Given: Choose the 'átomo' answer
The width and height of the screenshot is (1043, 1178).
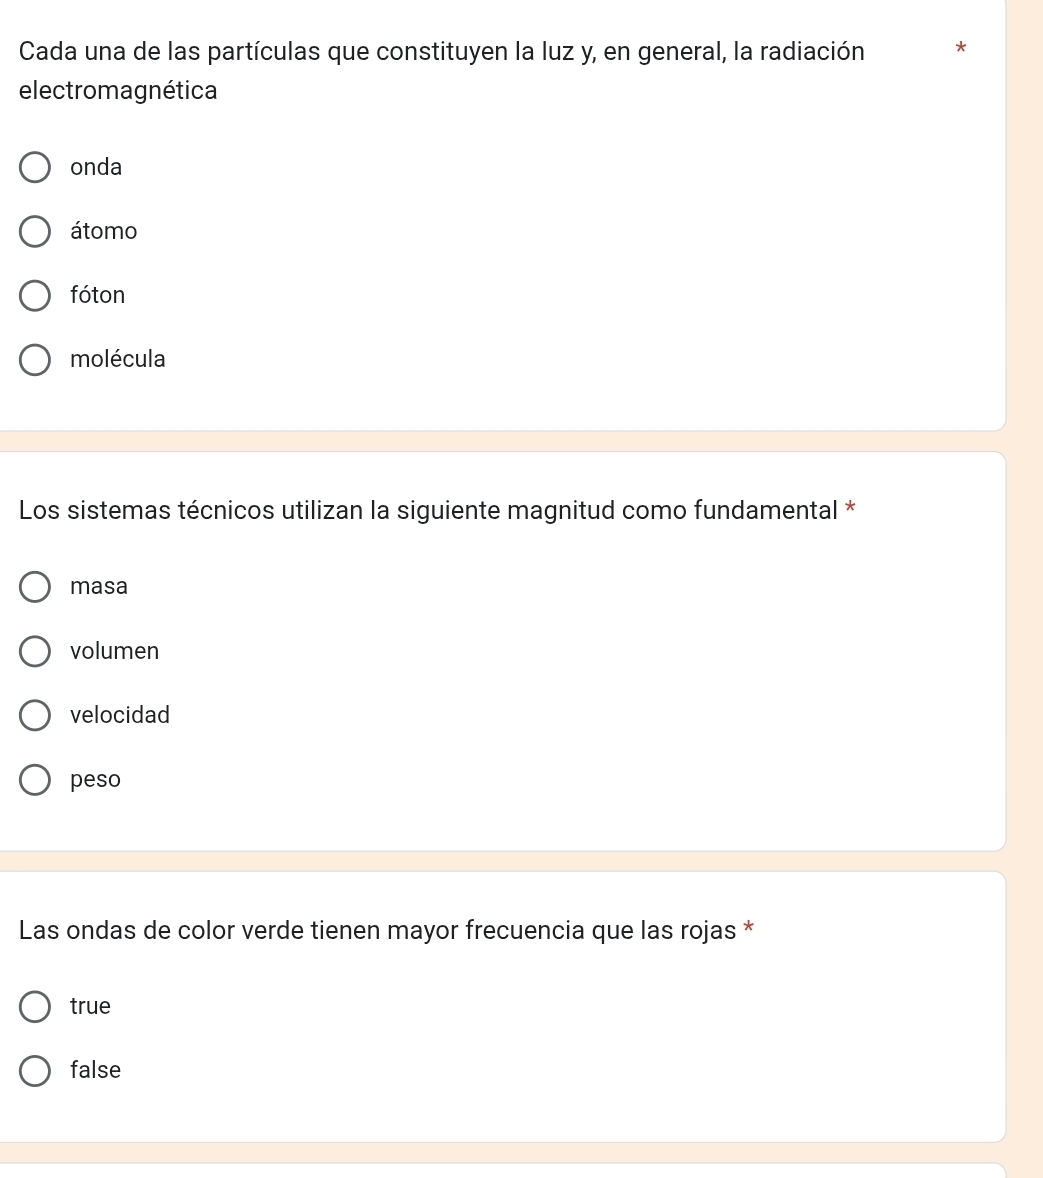Looking at the screenshot, I should pyautogui.click(x=35, y=231).
